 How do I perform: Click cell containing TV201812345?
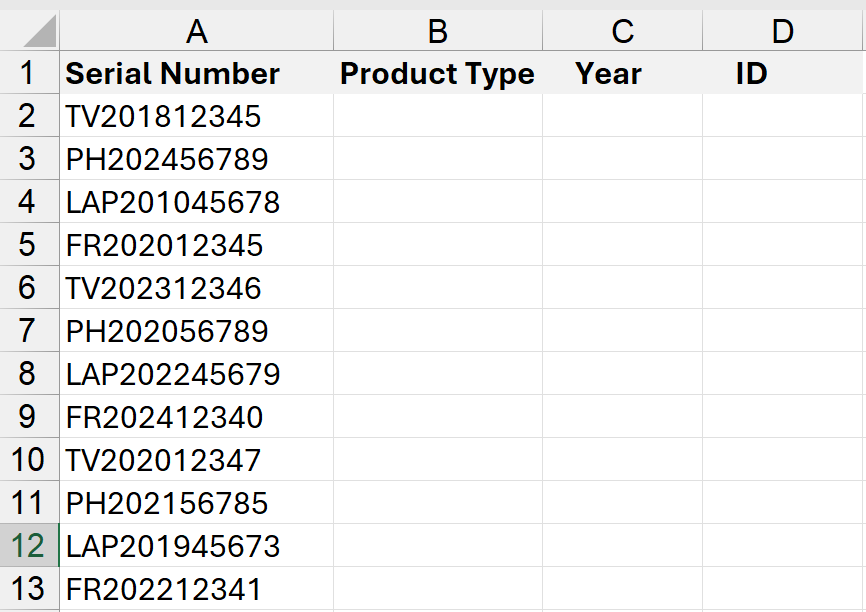click(164, 117)
